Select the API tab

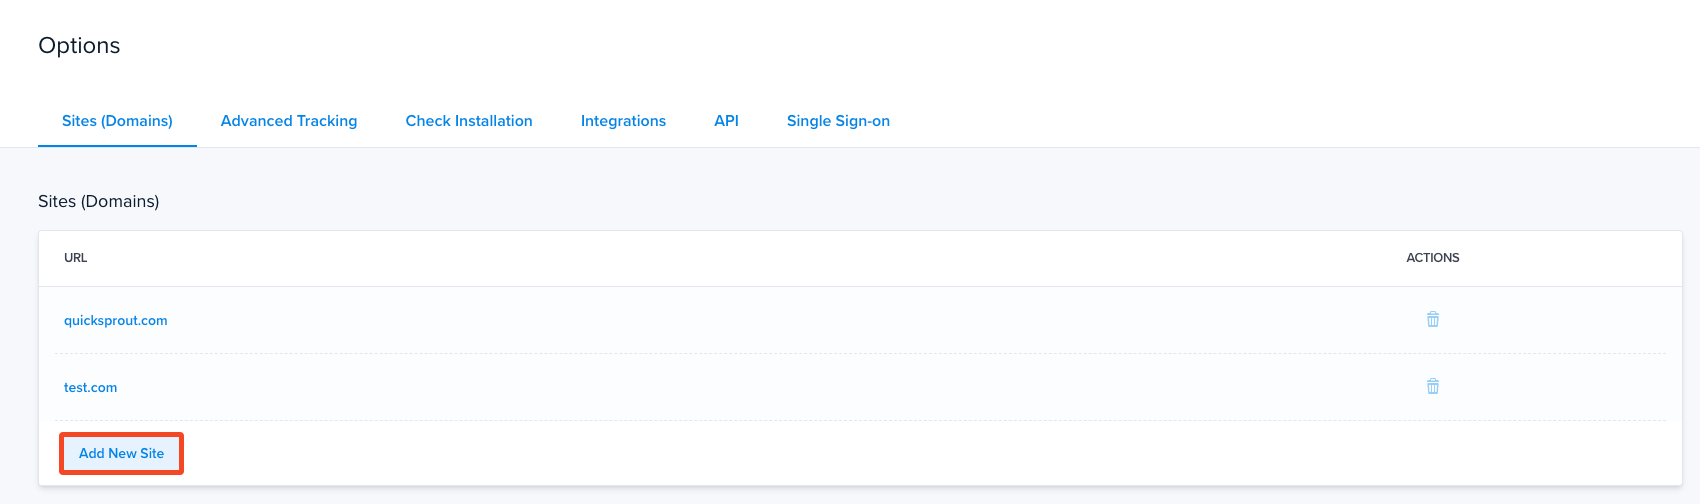tap(726, 121)
